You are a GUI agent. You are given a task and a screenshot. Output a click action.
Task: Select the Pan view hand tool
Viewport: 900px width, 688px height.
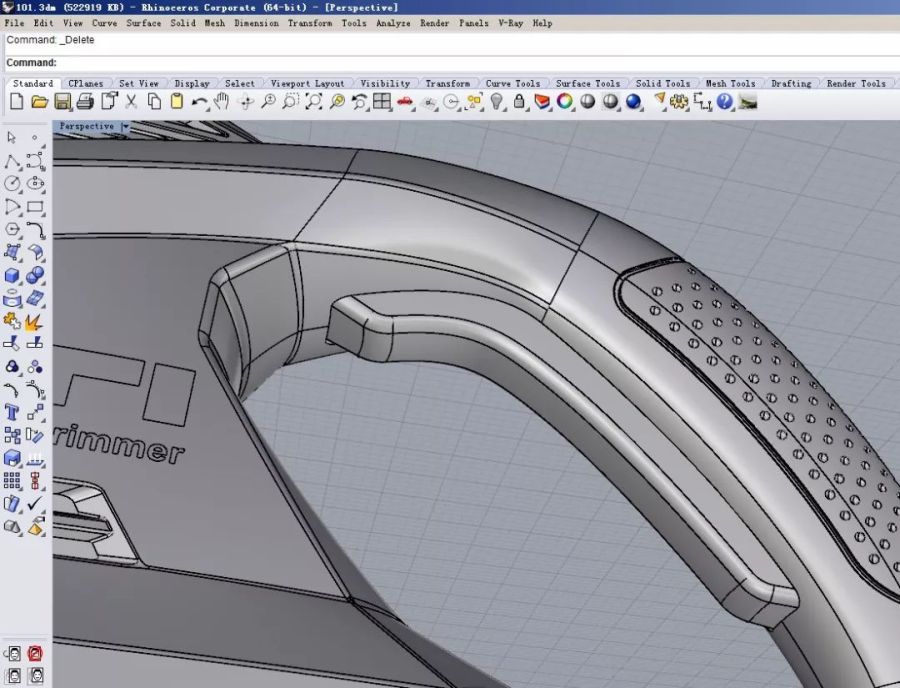pos(221,101)
